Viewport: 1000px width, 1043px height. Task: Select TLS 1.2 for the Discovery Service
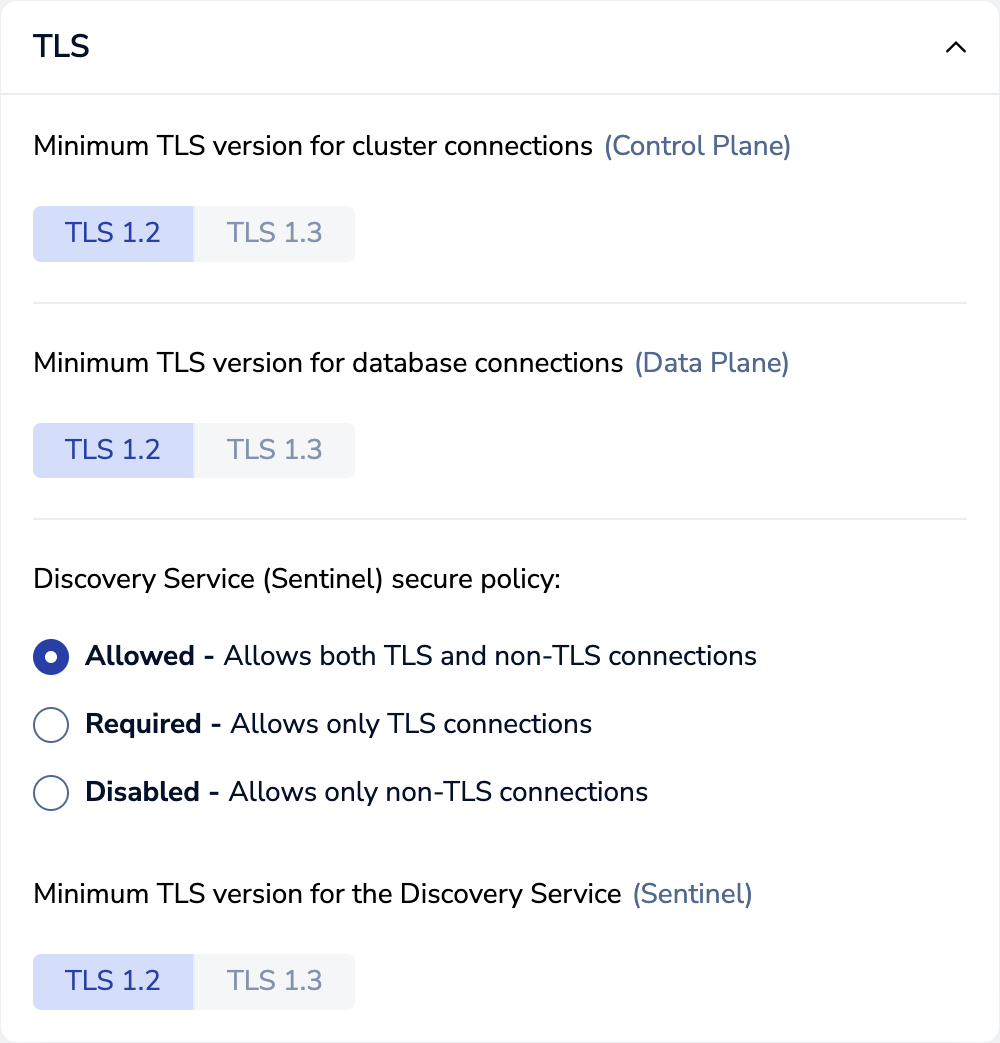point(113,980)
